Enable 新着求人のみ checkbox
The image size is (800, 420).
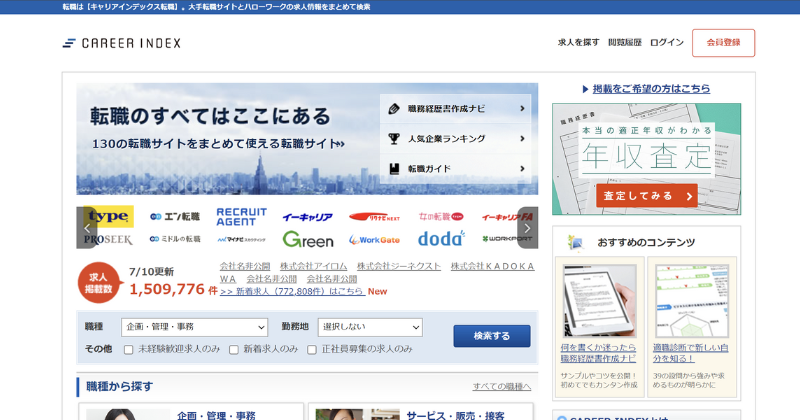234,350
